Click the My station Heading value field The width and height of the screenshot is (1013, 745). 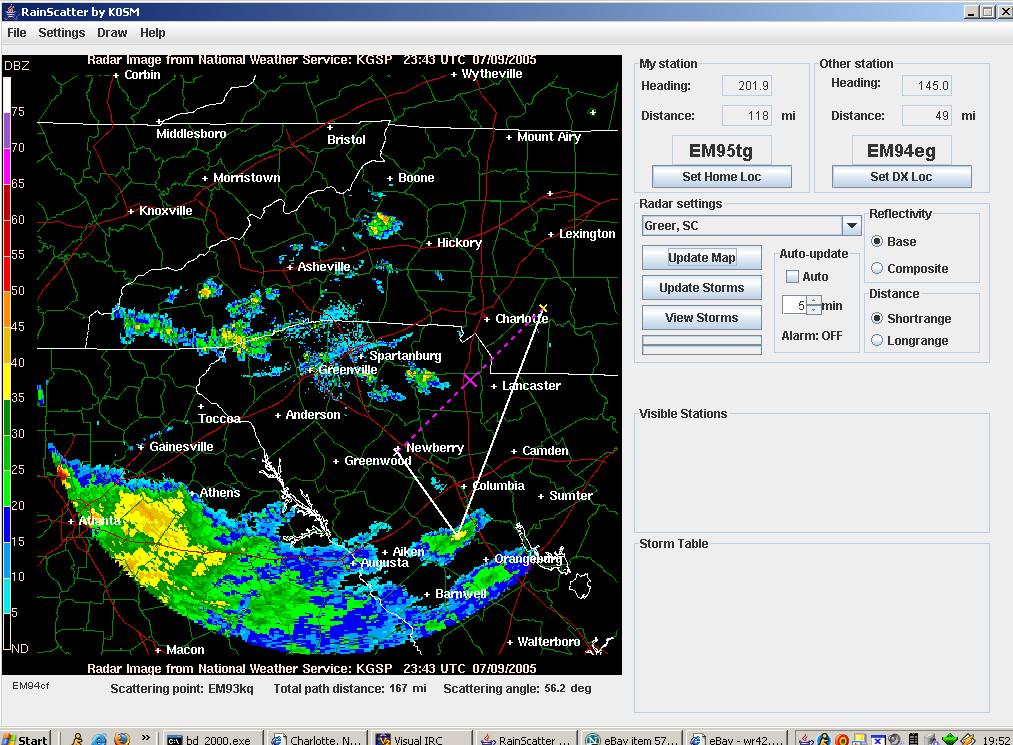click(747, 86)
